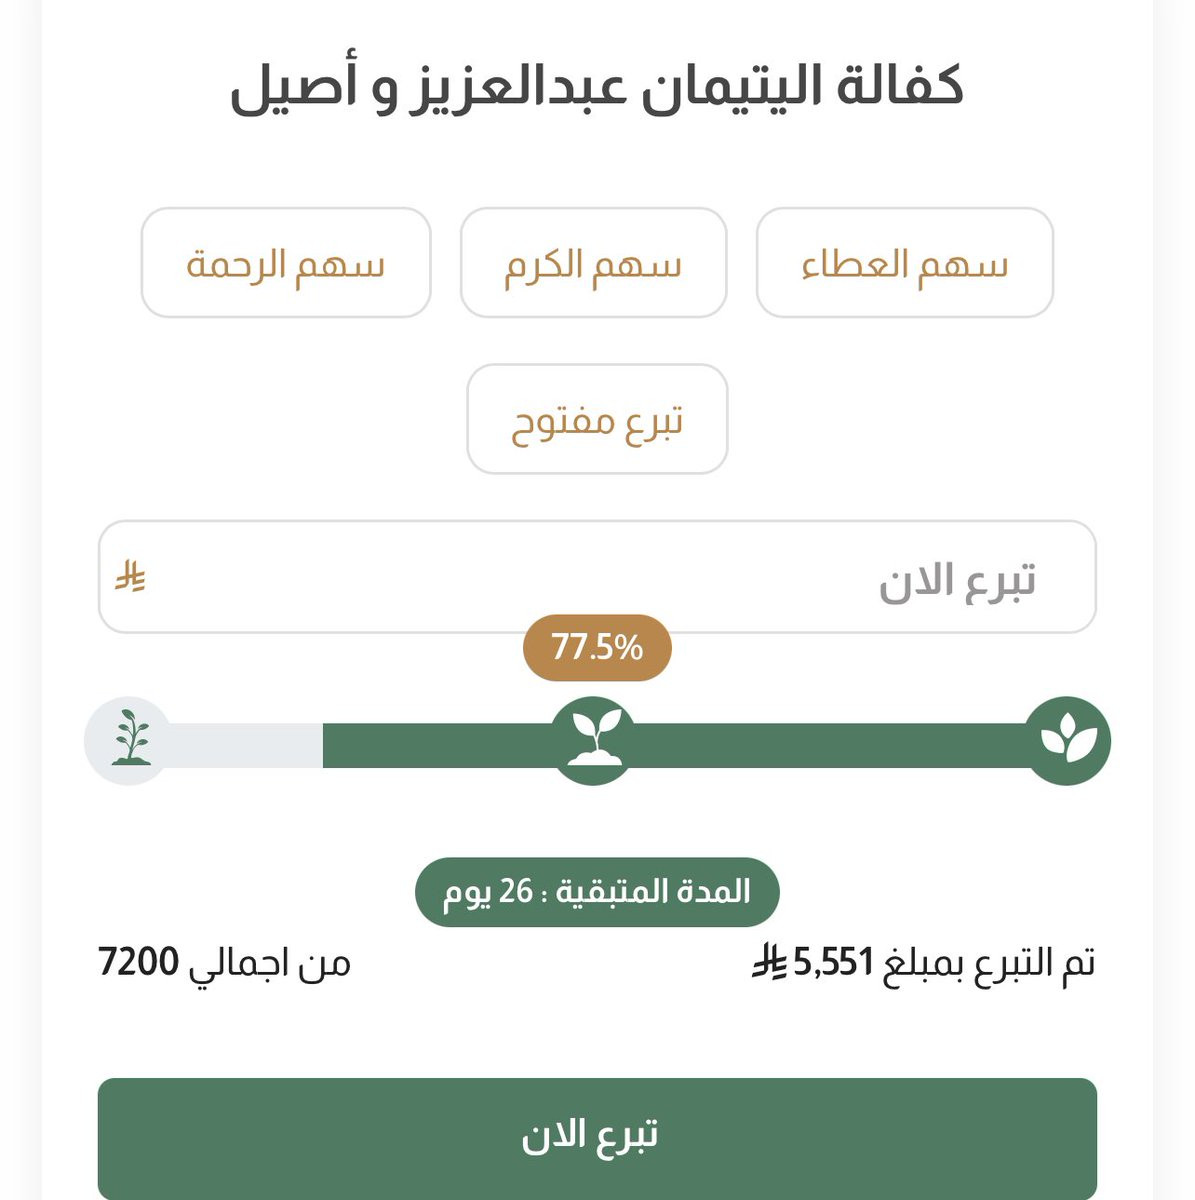Click the unfilled gray part of progress bar
Viewport: 1195px width, 1200px height.
245,745
